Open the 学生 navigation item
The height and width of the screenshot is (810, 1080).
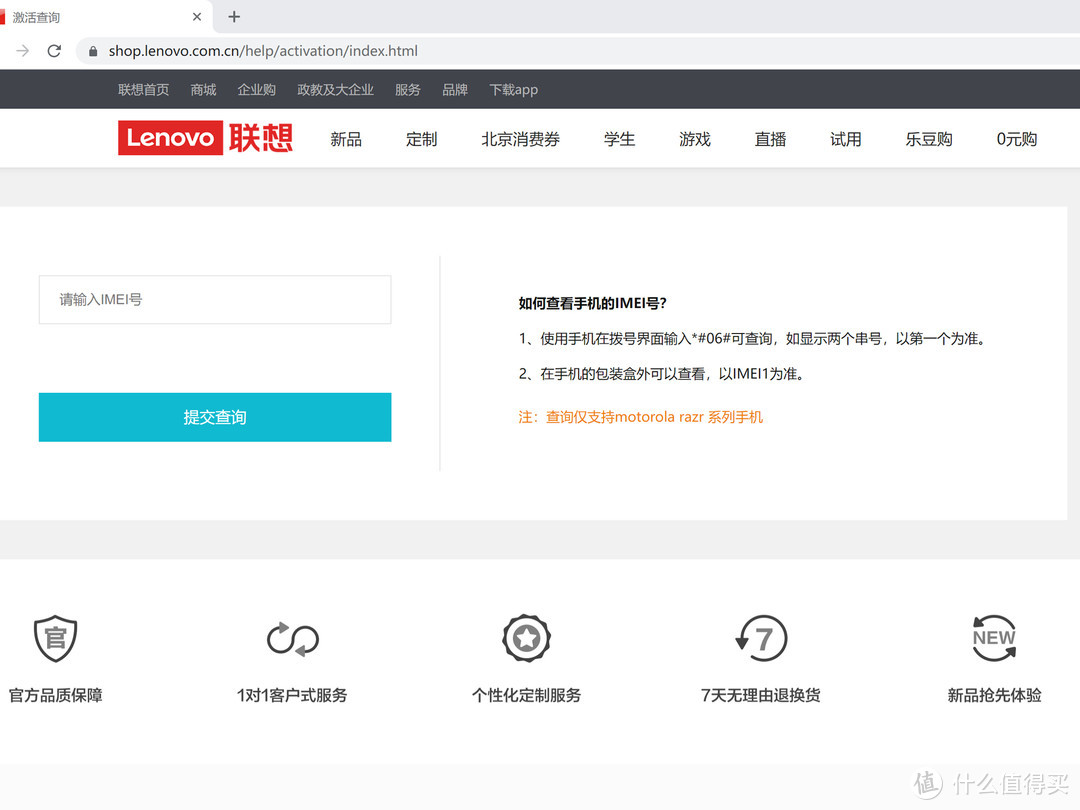pos(619,140)
